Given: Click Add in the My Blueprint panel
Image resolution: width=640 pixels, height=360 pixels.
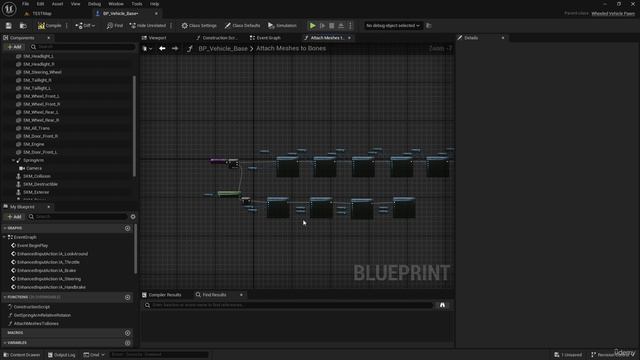Looking at the screenshot, I should coord(15,217).
